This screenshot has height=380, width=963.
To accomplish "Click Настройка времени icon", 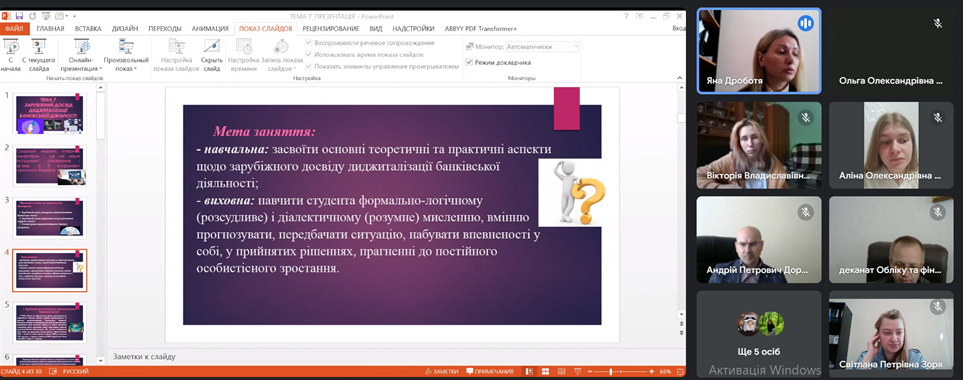I will [244, 47].
